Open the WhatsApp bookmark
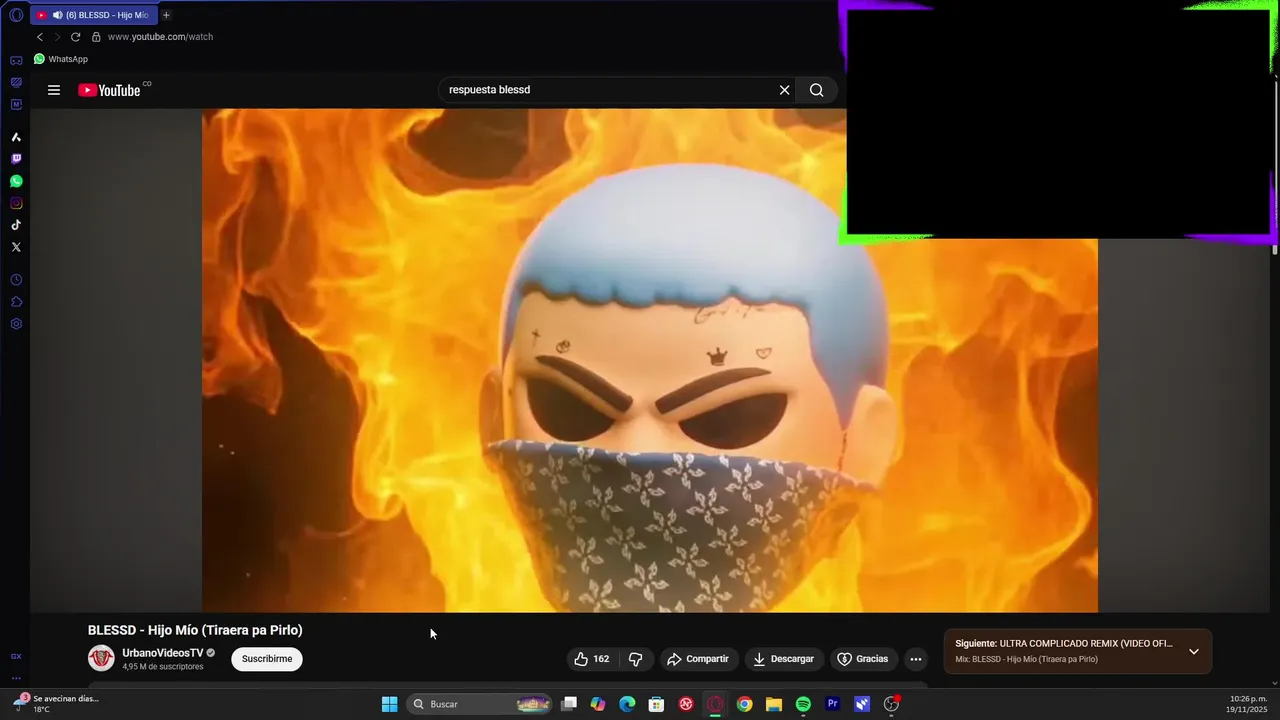The width and height of the screenshot is (1280, 720). click(61, 59)
